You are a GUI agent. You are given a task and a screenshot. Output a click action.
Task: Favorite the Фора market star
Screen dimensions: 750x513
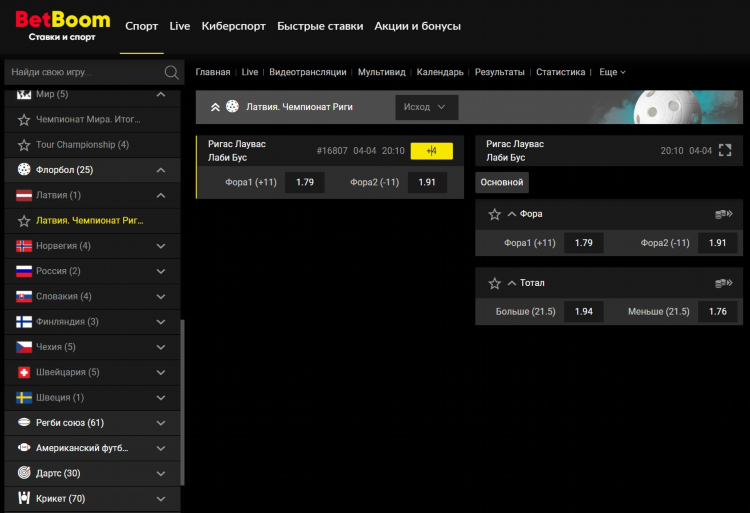pyautogui.click(x=495, y=214)
